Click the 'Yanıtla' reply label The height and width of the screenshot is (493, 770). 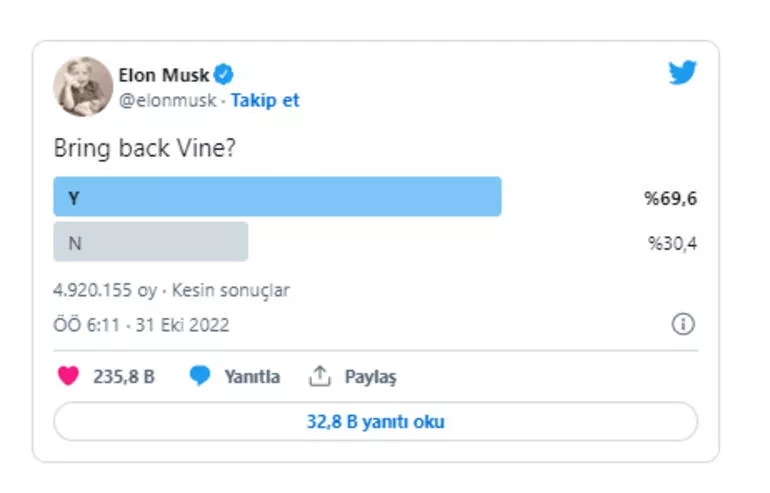pyautogui.click(x=252, y=377)
